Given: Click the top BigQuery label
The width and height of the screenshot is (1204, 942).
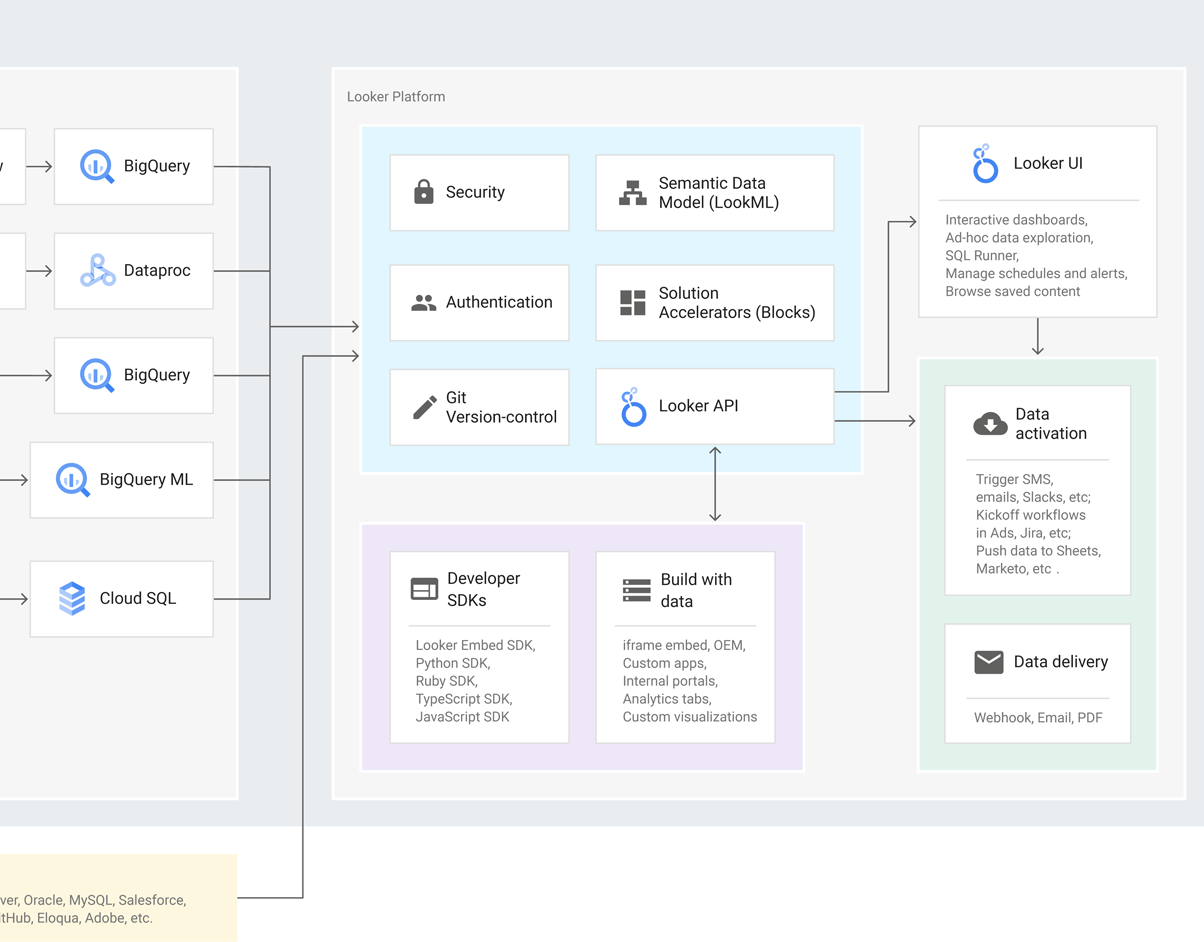Looking at the screenshot, I should (157, 166).
